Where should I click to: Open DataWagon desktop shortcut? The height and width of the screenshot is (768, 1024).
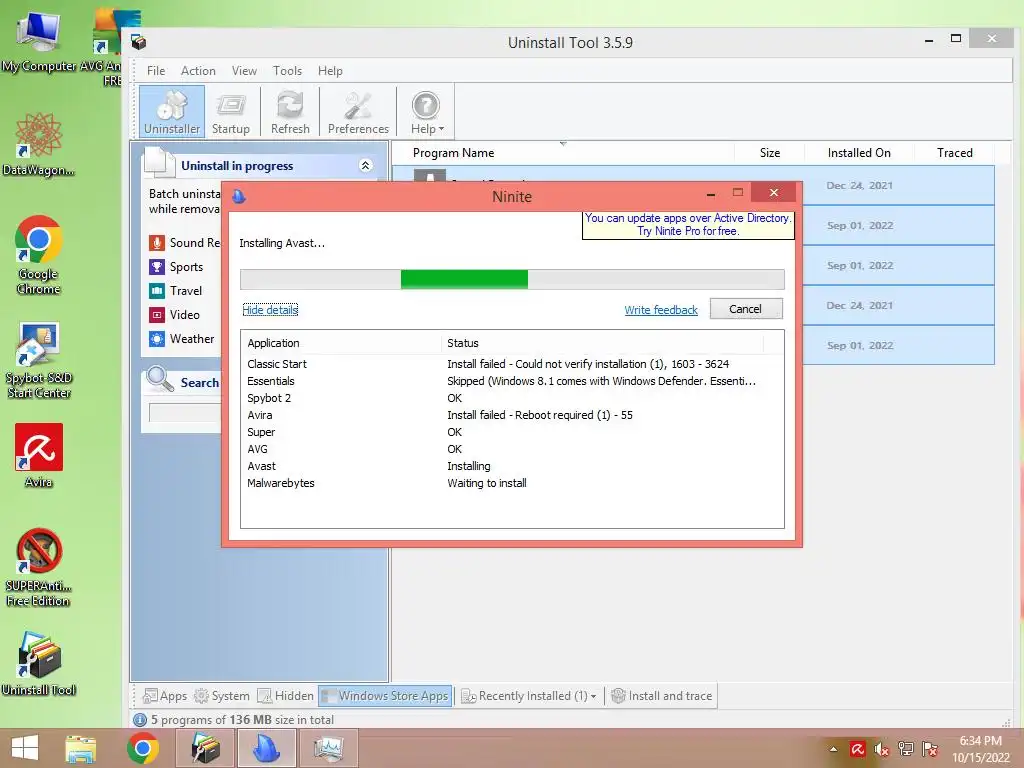[x=39, y=144]
